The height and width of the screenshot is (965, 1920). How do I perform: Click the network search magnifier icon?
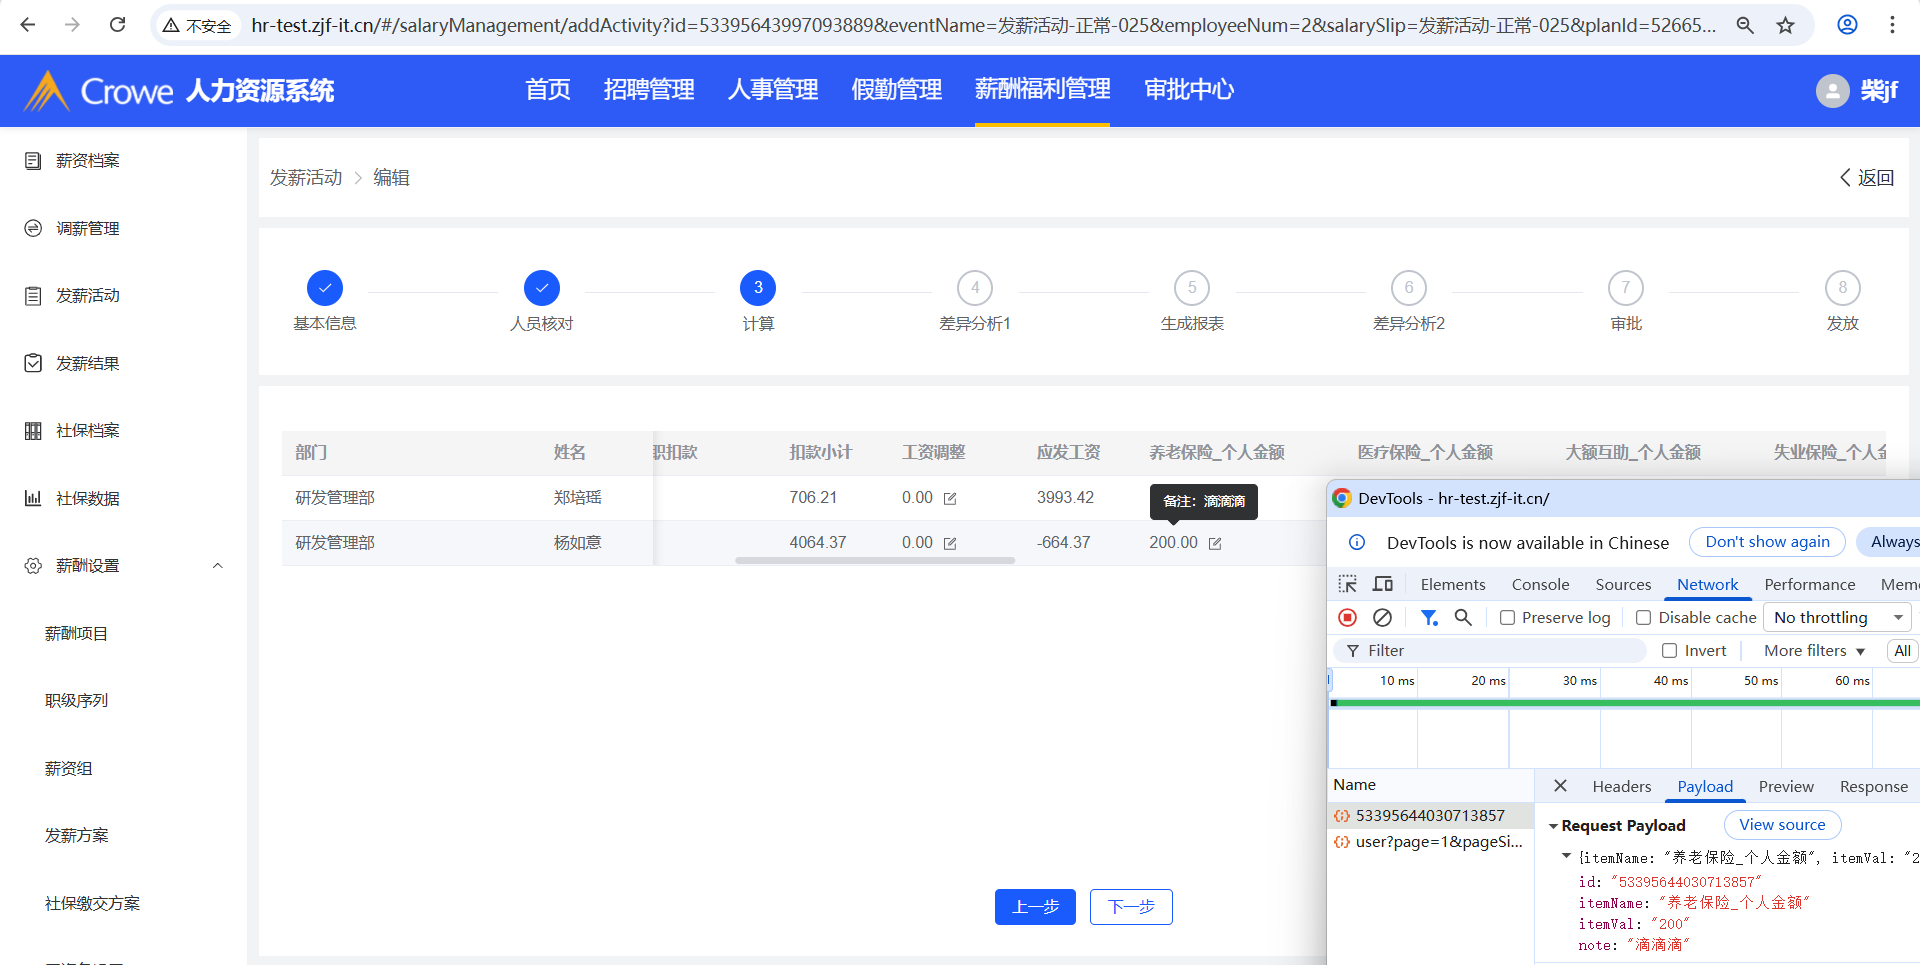tap(1462, 618)
